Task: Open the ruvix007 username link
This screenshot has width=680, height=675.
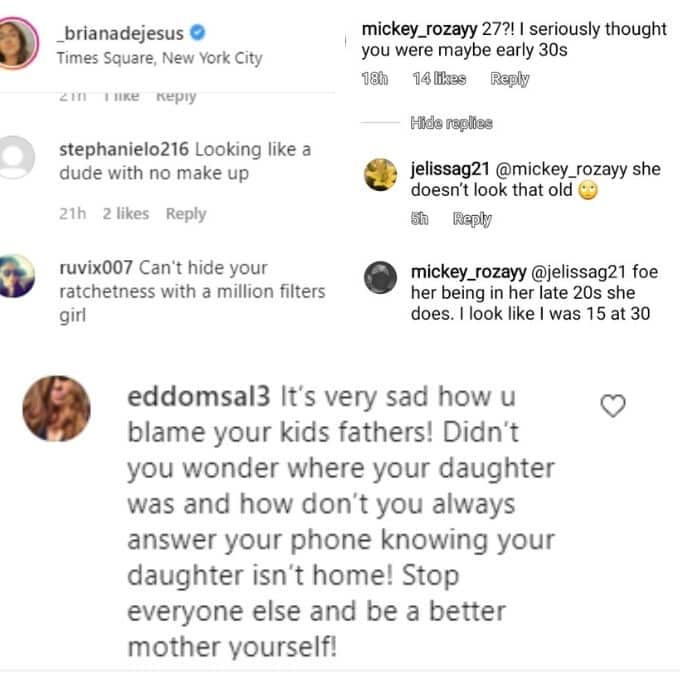Action: tap(96, 268)
